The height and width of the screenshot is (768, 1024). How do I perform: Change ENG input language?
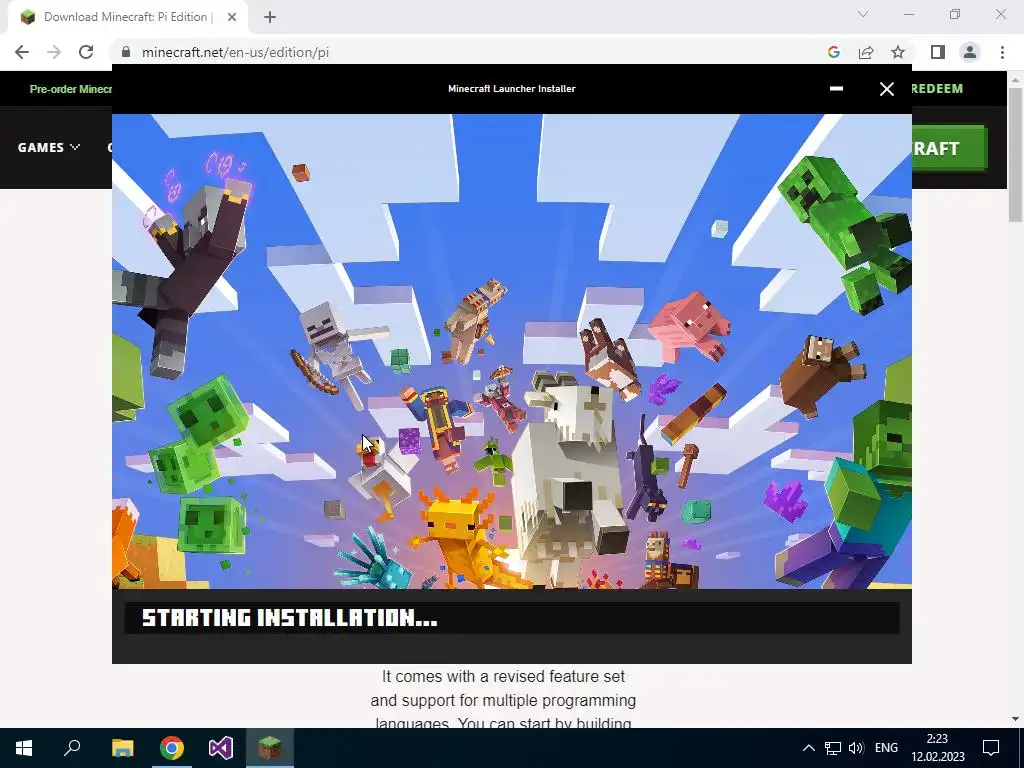tap(886, 748)
